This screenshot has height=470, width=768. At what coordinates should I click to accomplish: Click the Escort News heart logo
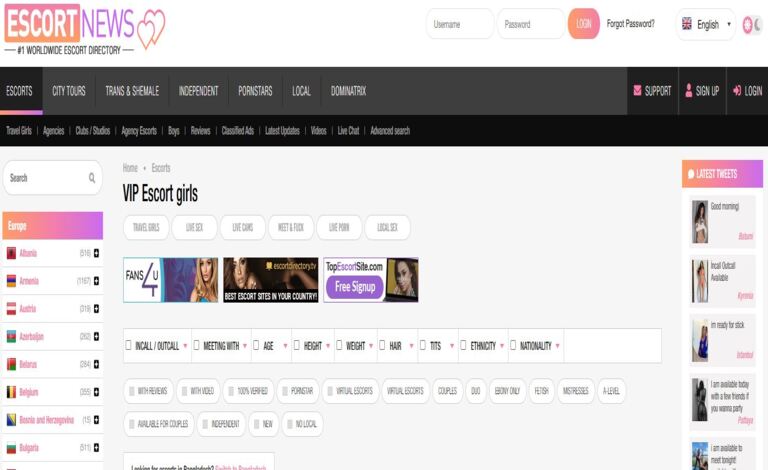[150, 30]
